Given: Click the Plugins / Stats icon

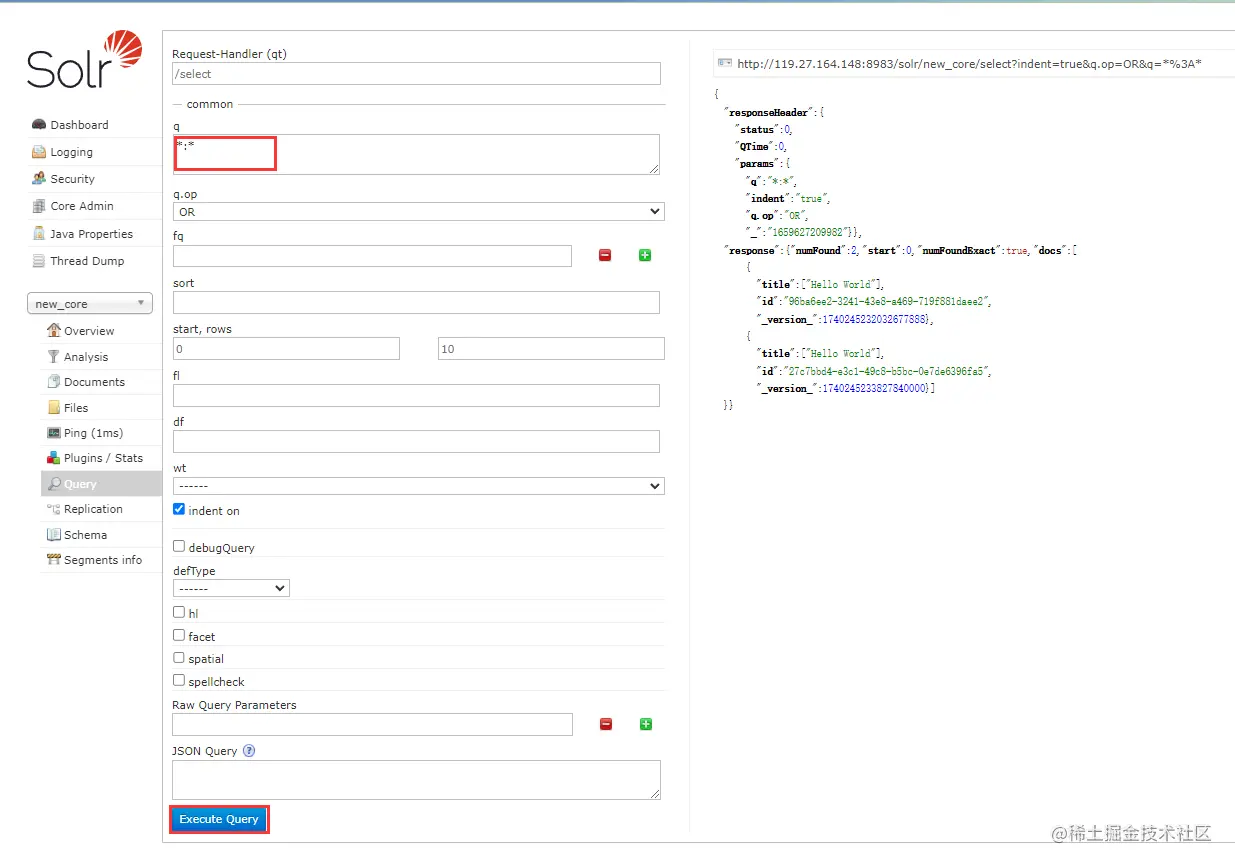Looking at the screenshot, I should pos(54,458).
